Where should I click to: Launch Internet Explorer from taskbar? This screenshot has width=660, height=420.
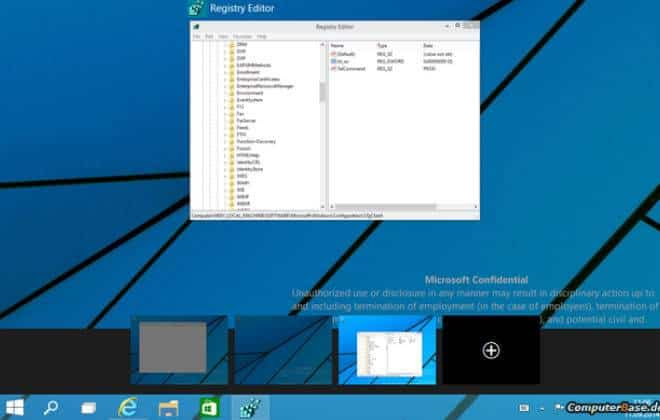tap(128, 407)
